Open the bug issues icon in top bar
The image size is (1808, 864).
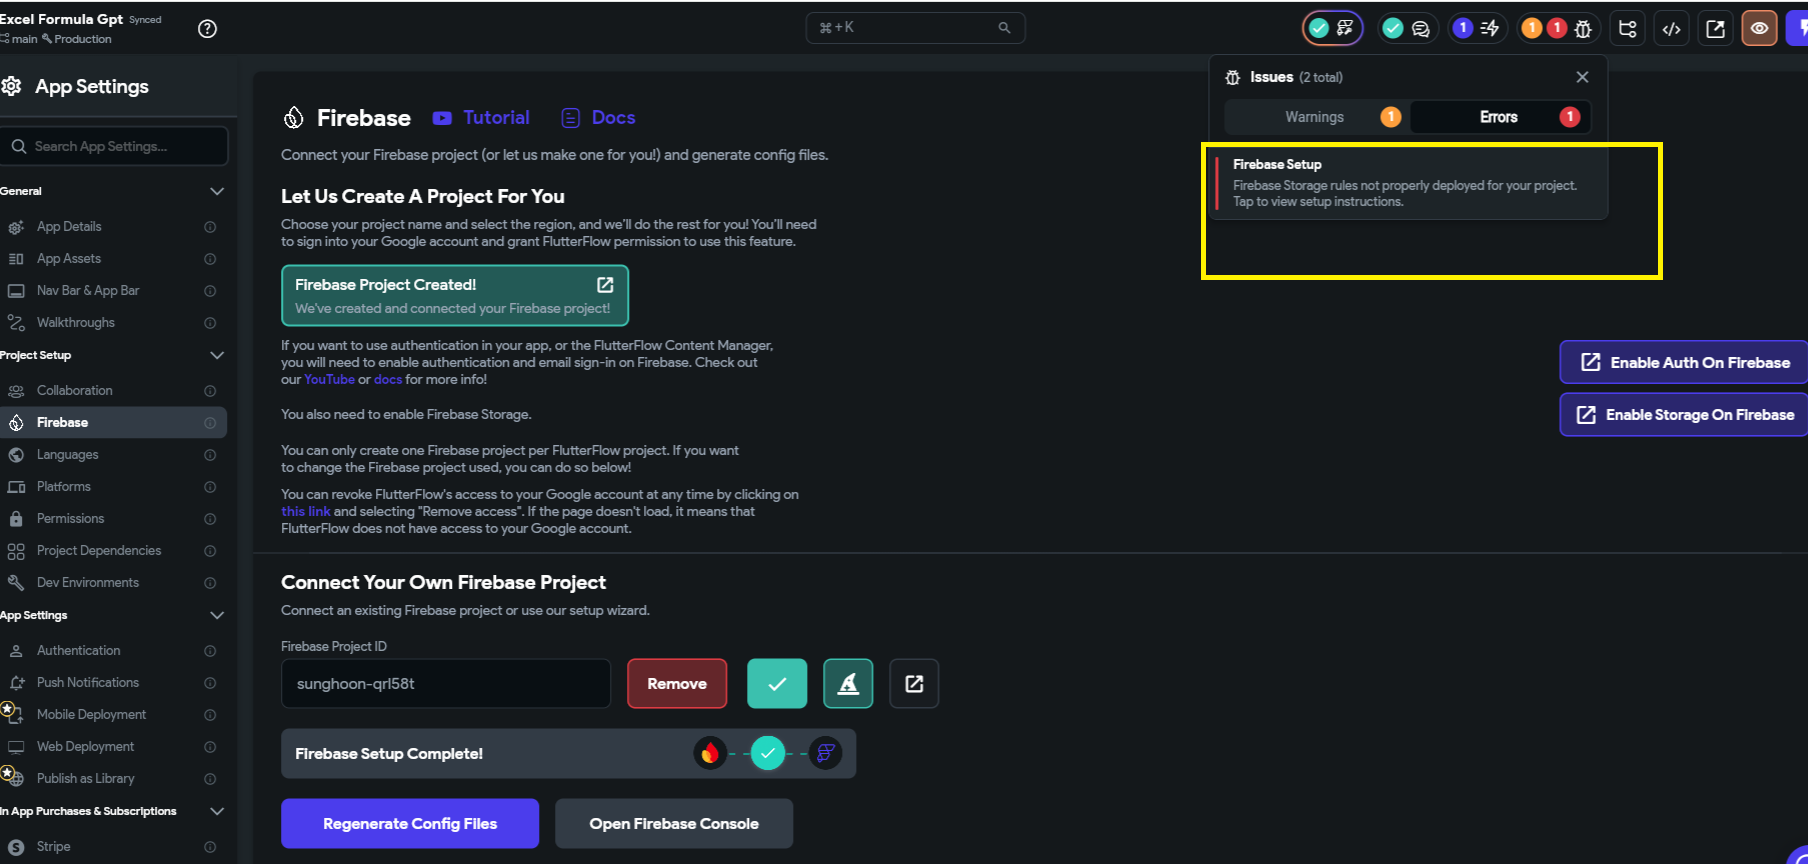[1583, 29]
